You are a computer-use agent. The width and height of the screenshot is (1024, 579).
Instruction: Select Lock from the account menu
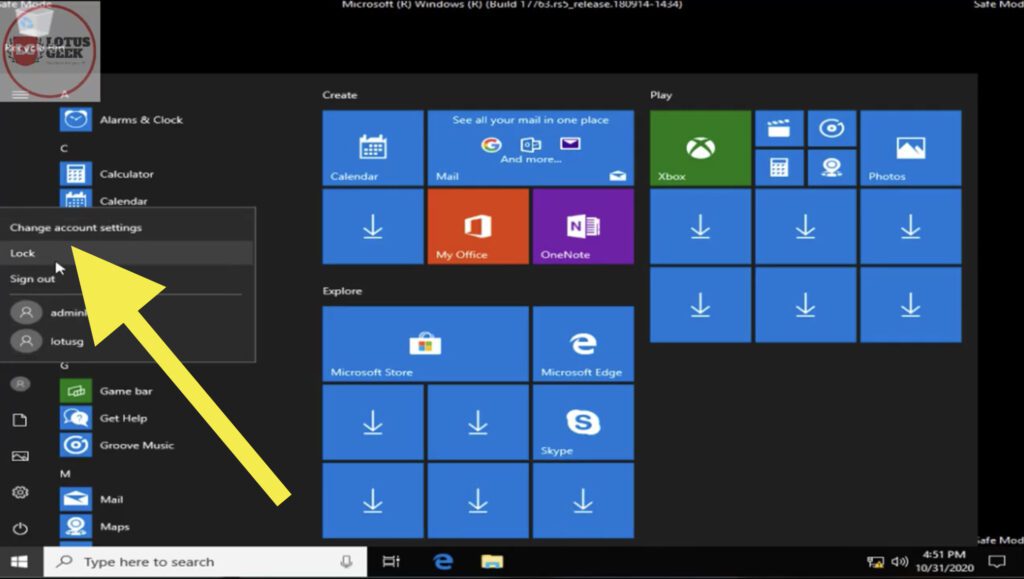click(x=22, y=253)
